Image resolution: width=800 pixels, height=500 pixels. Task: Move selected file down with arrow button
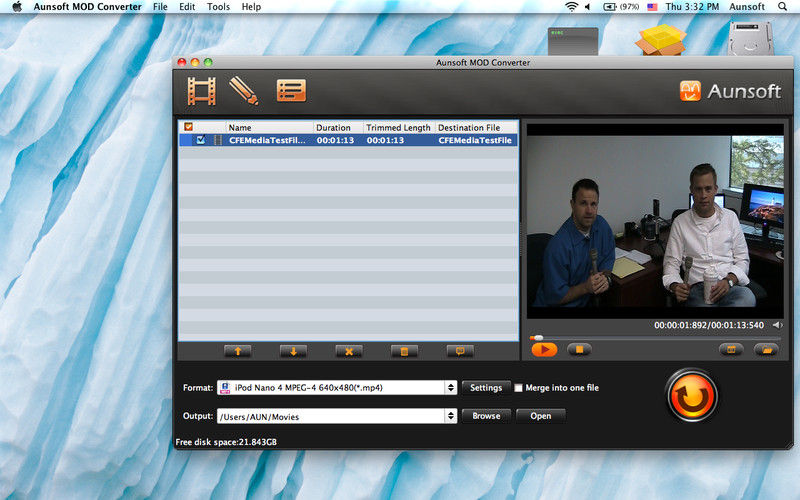coord(293,351)
